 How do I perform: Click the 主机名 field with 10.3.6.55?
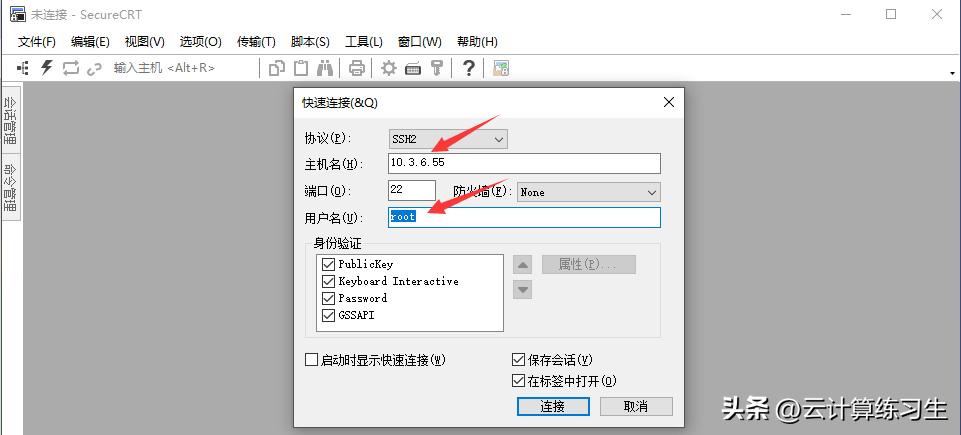[x=524, y=163]
